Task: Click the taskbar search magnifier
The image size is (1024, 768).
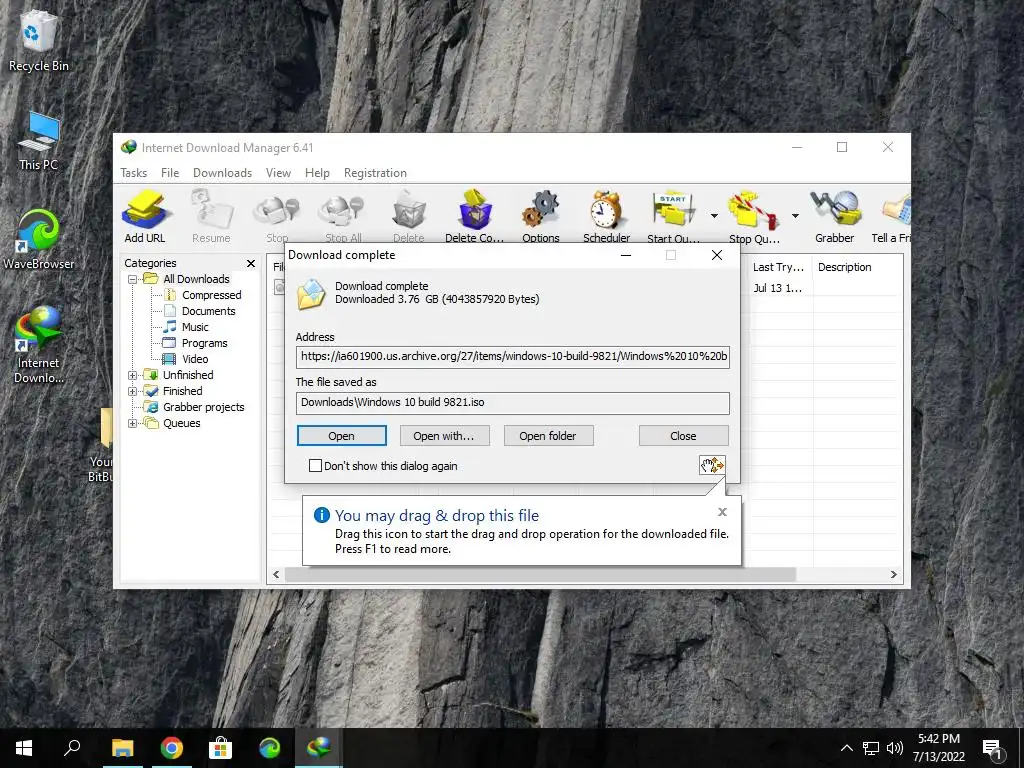Action: [x=72, y=748]
